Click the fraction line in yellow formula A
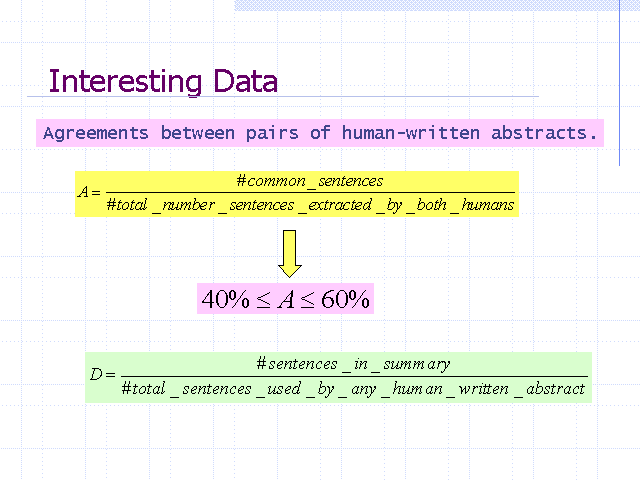The width and height of the screenshot is (640, 480). click(309, 193)
